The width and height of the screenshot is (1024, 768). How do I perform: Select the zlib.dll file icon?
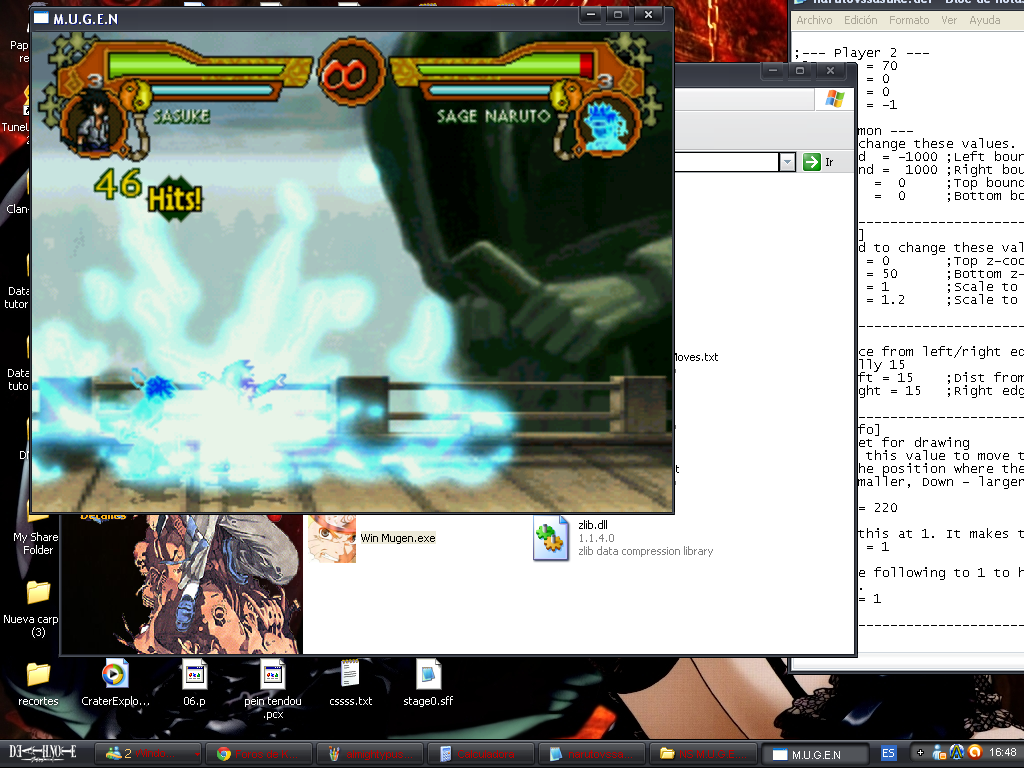pyautogui.click(x=551, y=538)
